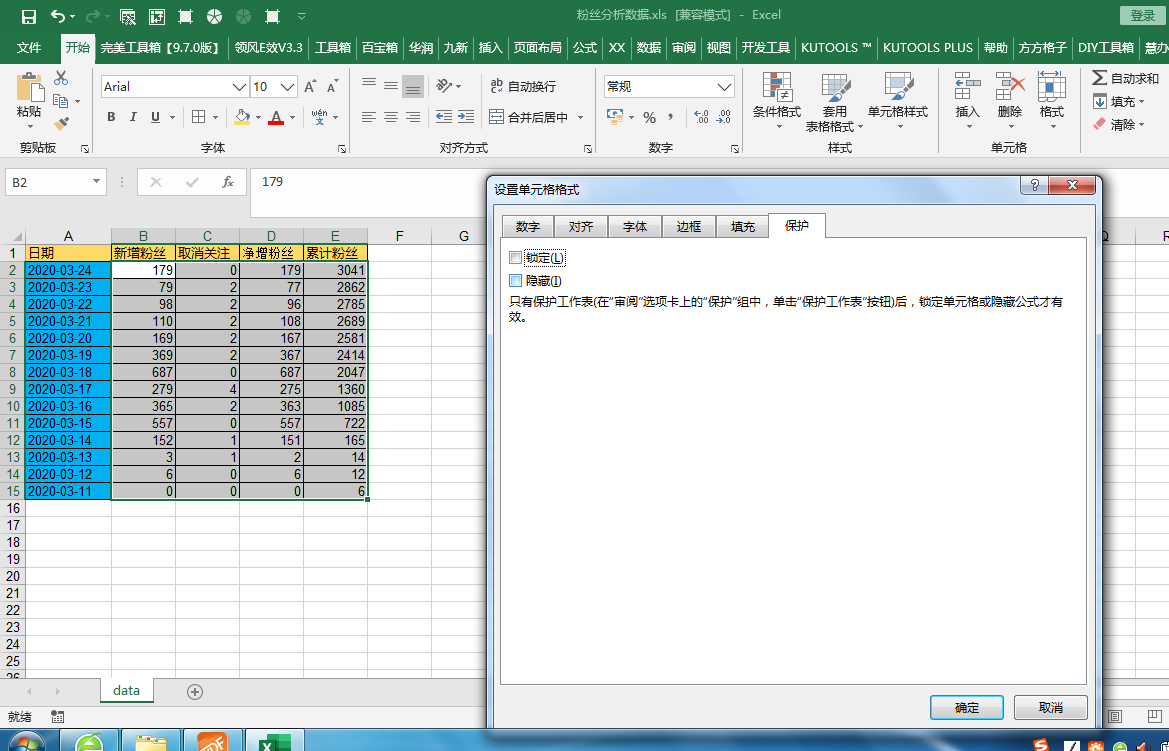Screen dimensions: 1169x751
Task: Open Excel from the Windows taskbar
Action: 274,741
